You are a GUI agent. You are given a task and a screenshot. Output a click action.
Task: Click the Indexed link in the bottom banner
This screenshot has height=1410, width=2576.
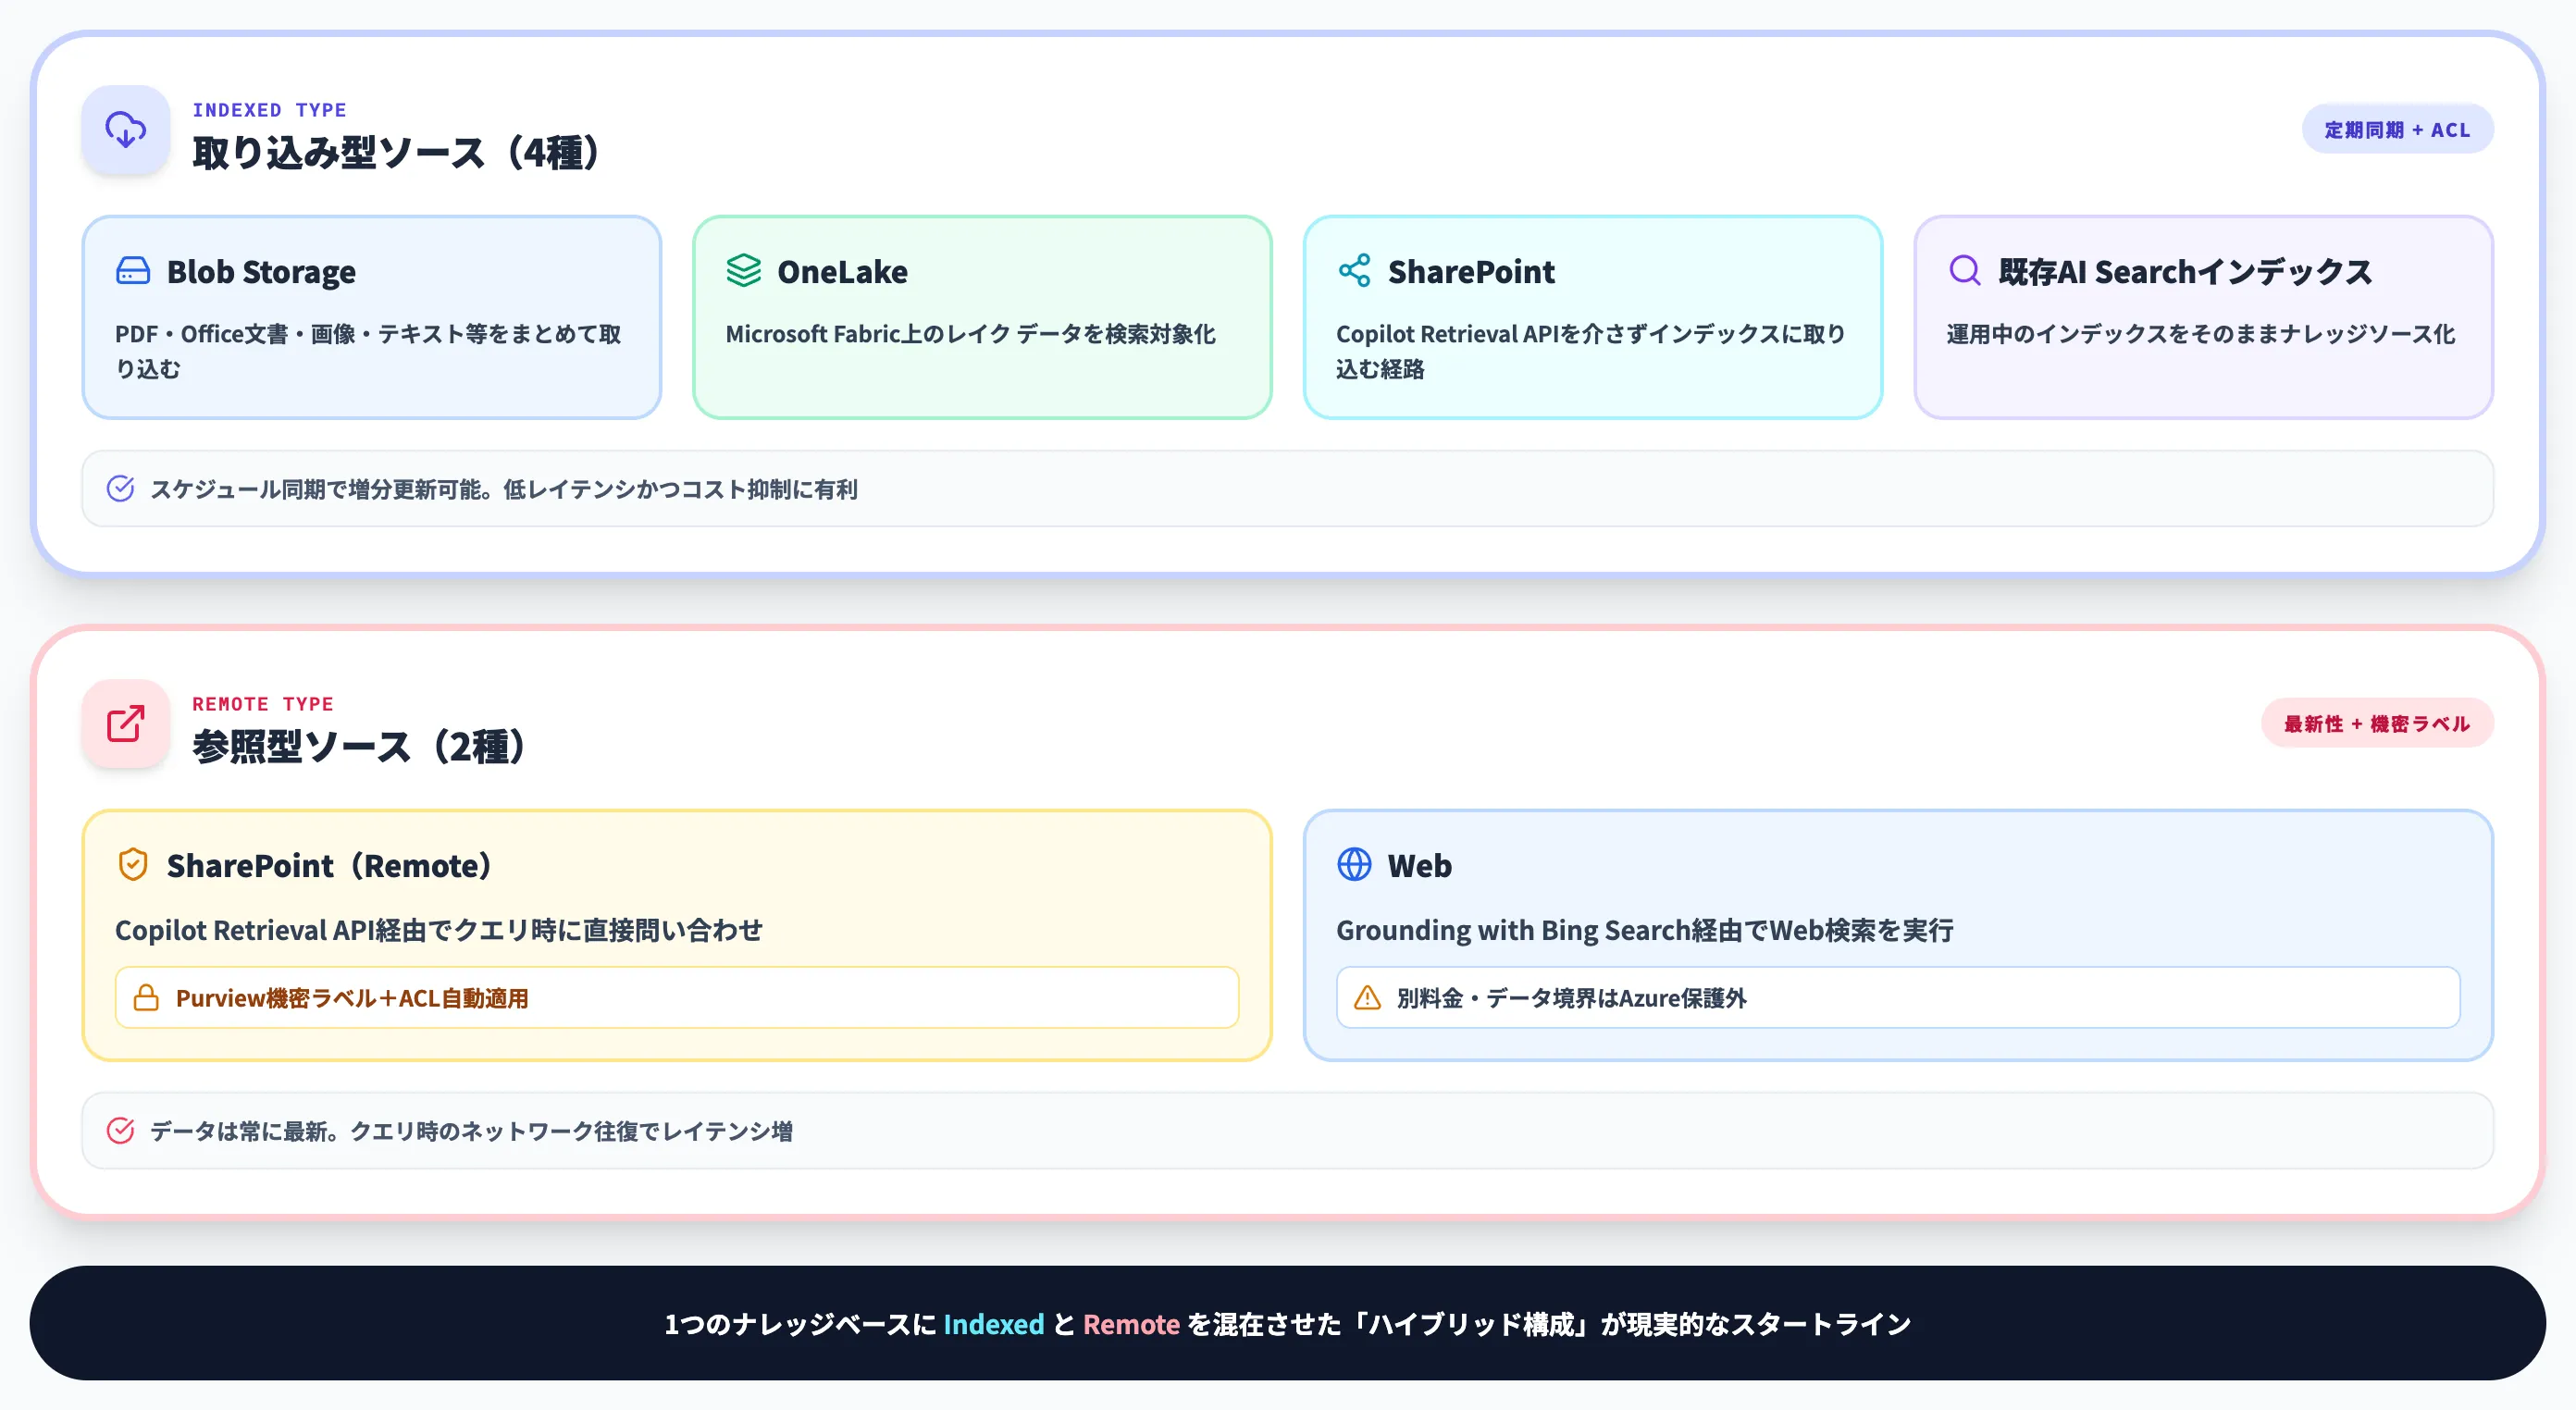(994, 1323)
